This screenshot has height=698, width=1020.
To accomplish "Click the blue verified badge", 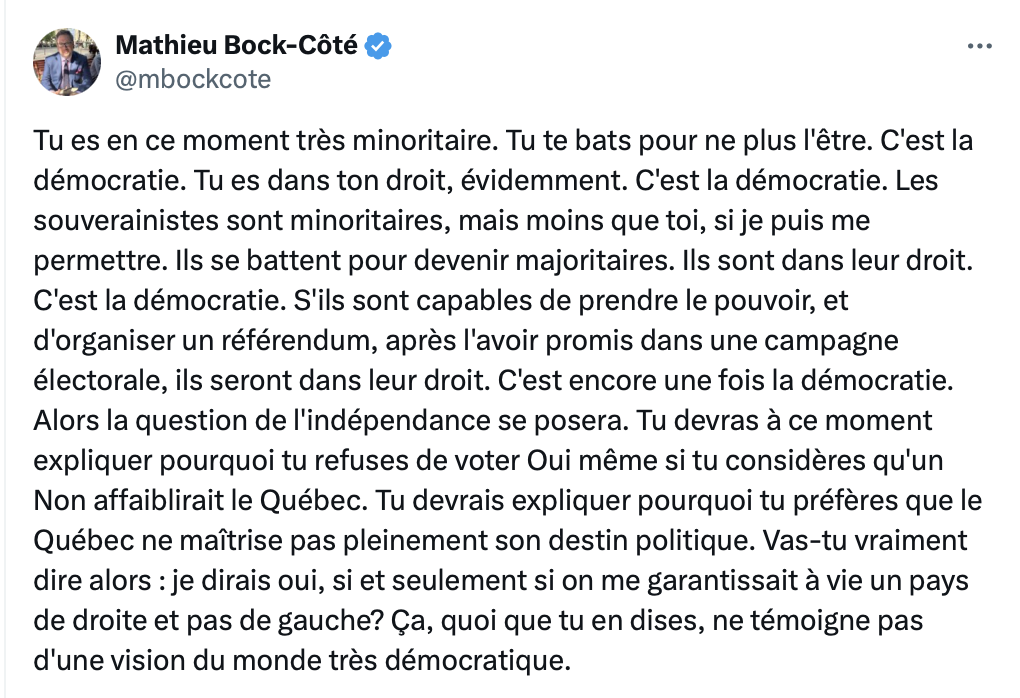I will coord(378,46).
